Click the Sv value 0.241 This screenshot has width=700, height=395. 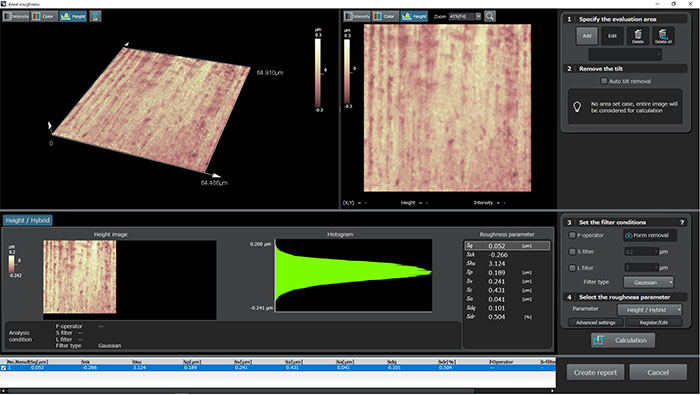pos(496,281)
